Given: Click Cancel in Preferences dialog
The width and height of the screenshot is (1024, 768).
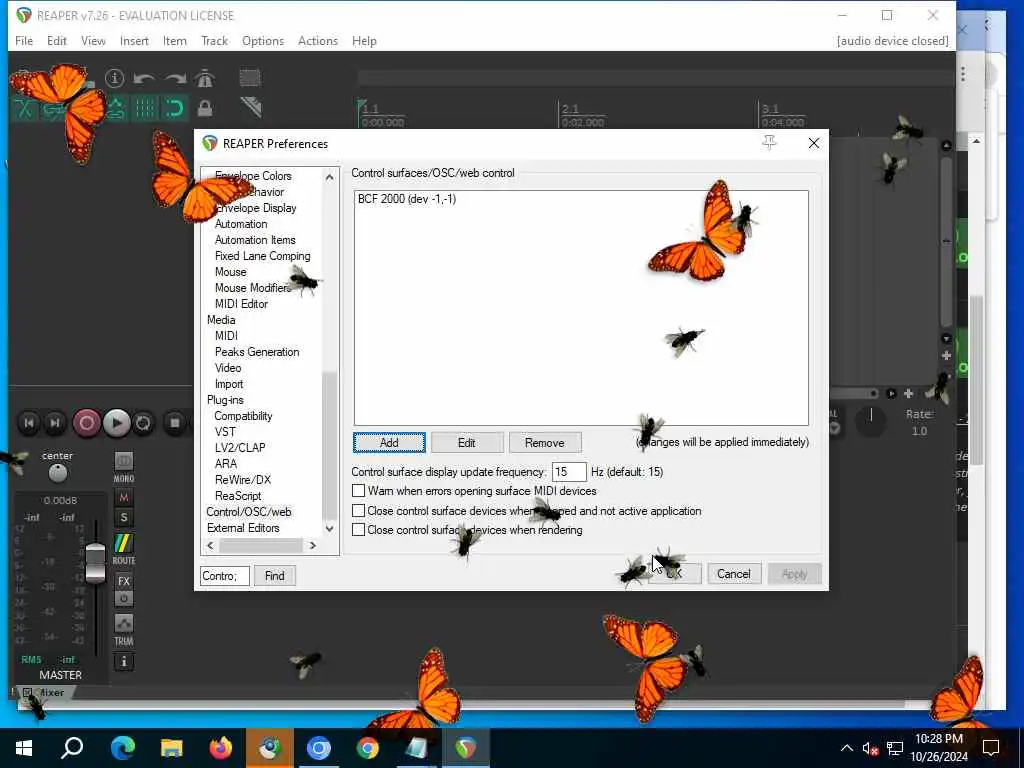Looking at the screenshot, I should [x=733, y=574].
